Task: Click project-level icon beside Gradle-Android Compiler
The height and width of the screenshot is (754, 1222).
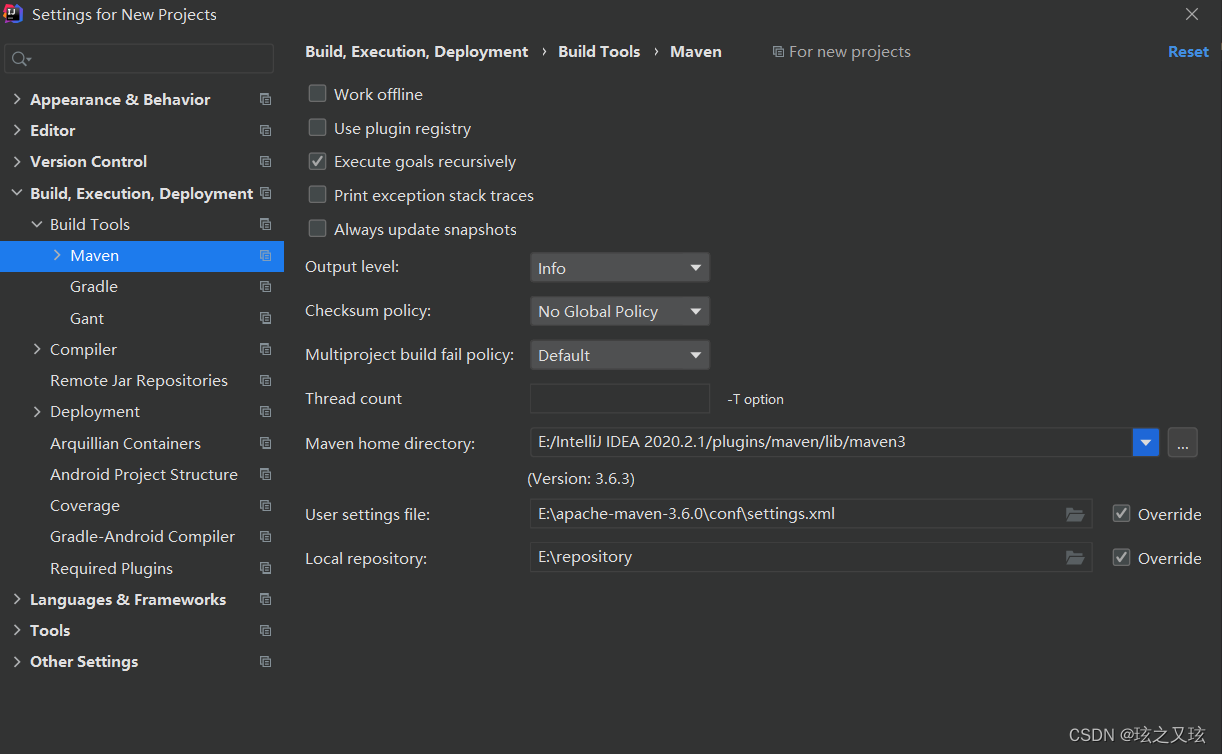Action: click(265, 536)
